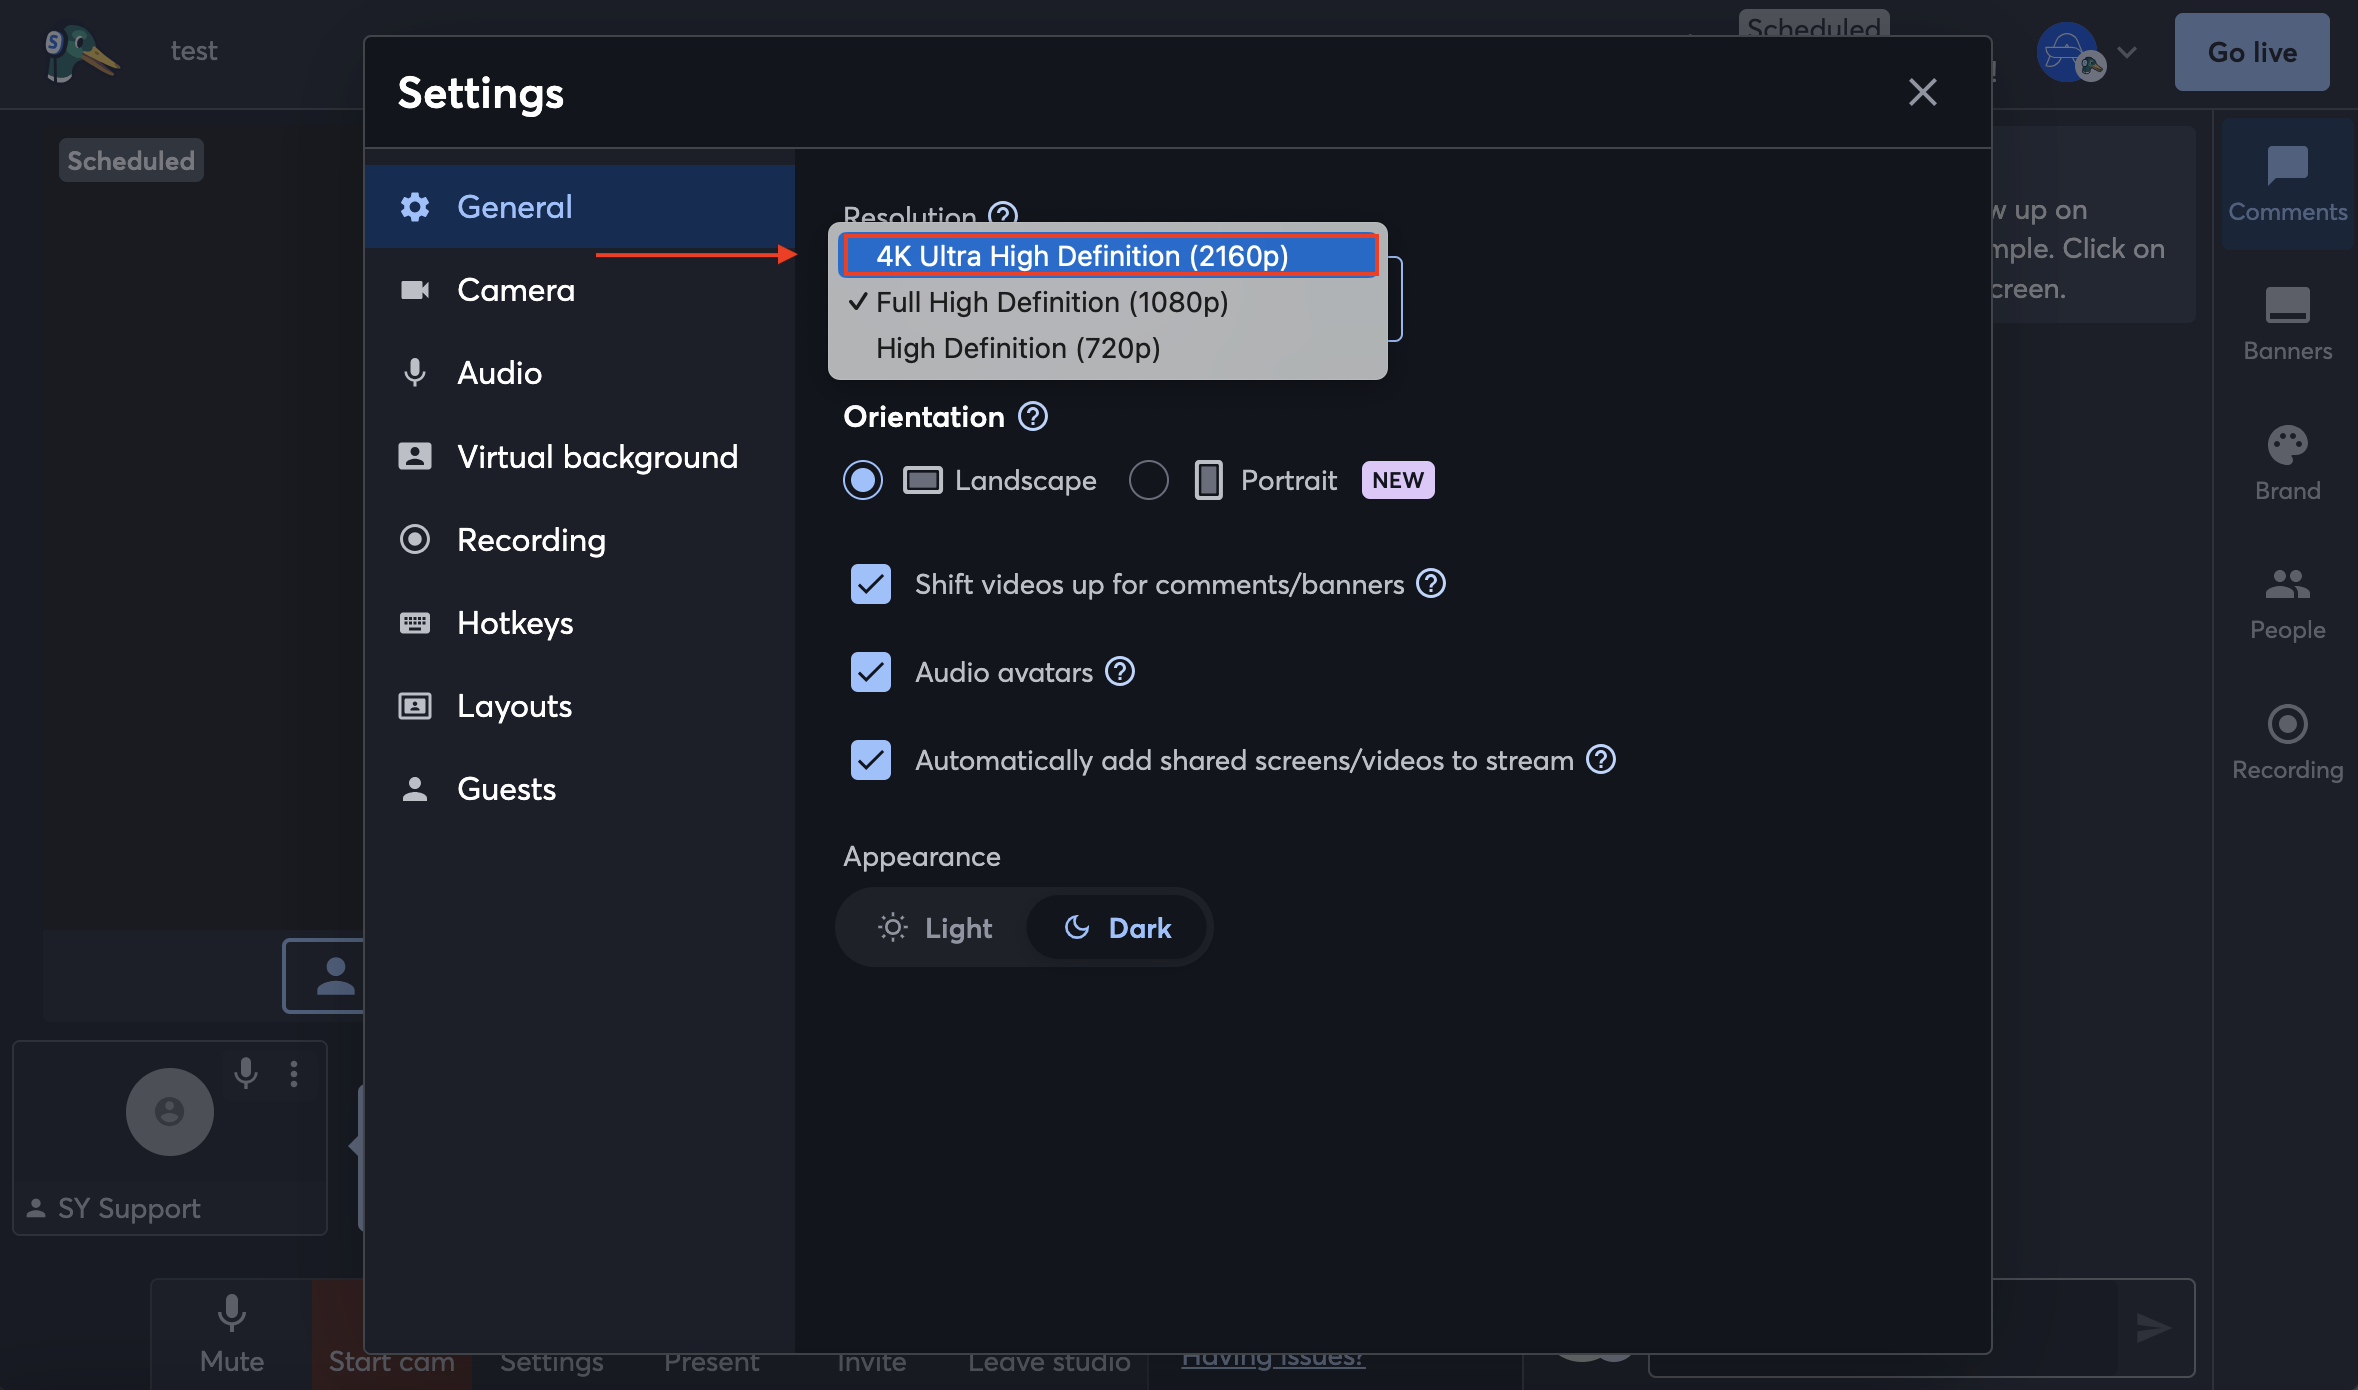Click the account avatar icon
The width and height of the screenshot is (2358, 1390).
(2068, 52)
